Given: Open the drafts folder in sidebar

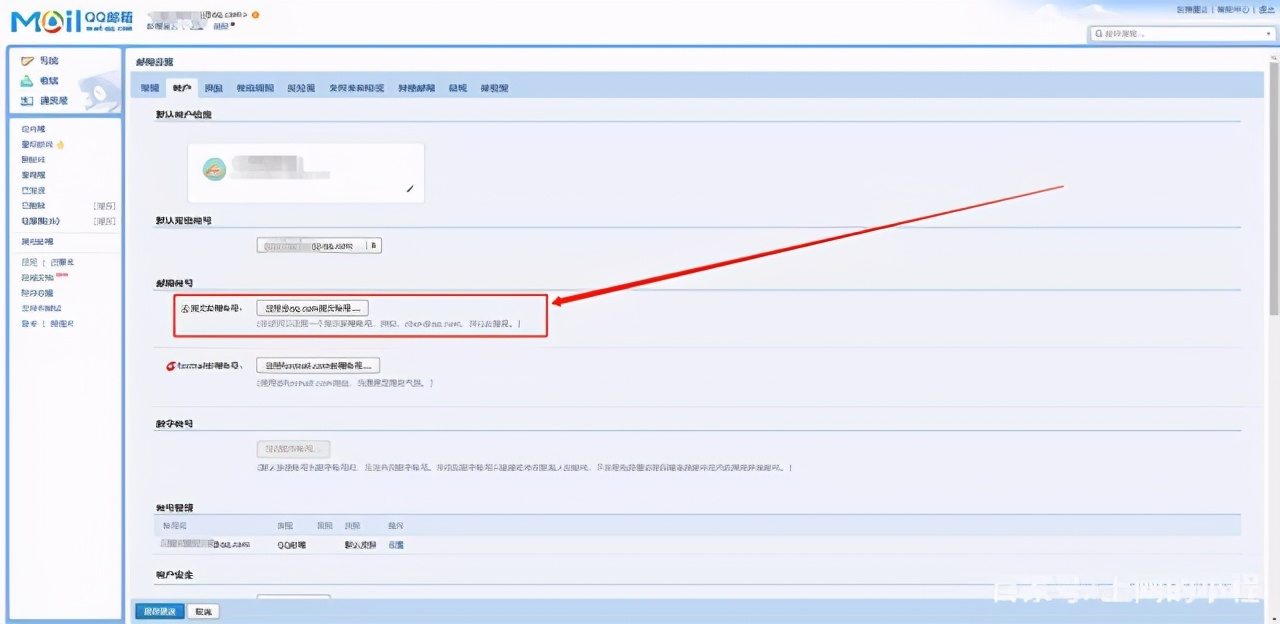Looking at the screenshot, I should click(x=33, y=175).
